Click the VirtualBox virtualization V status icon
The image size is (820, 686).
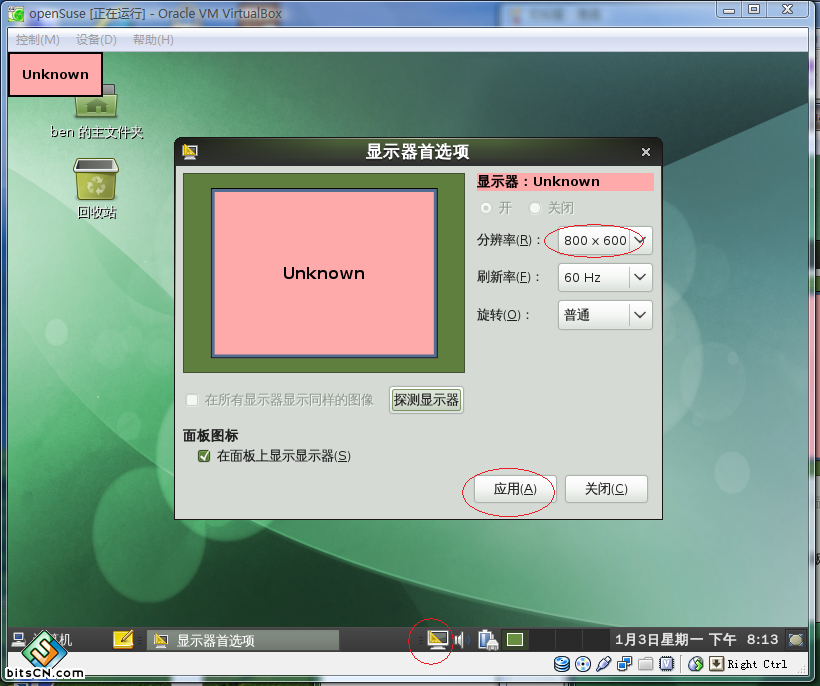(666, 664)
